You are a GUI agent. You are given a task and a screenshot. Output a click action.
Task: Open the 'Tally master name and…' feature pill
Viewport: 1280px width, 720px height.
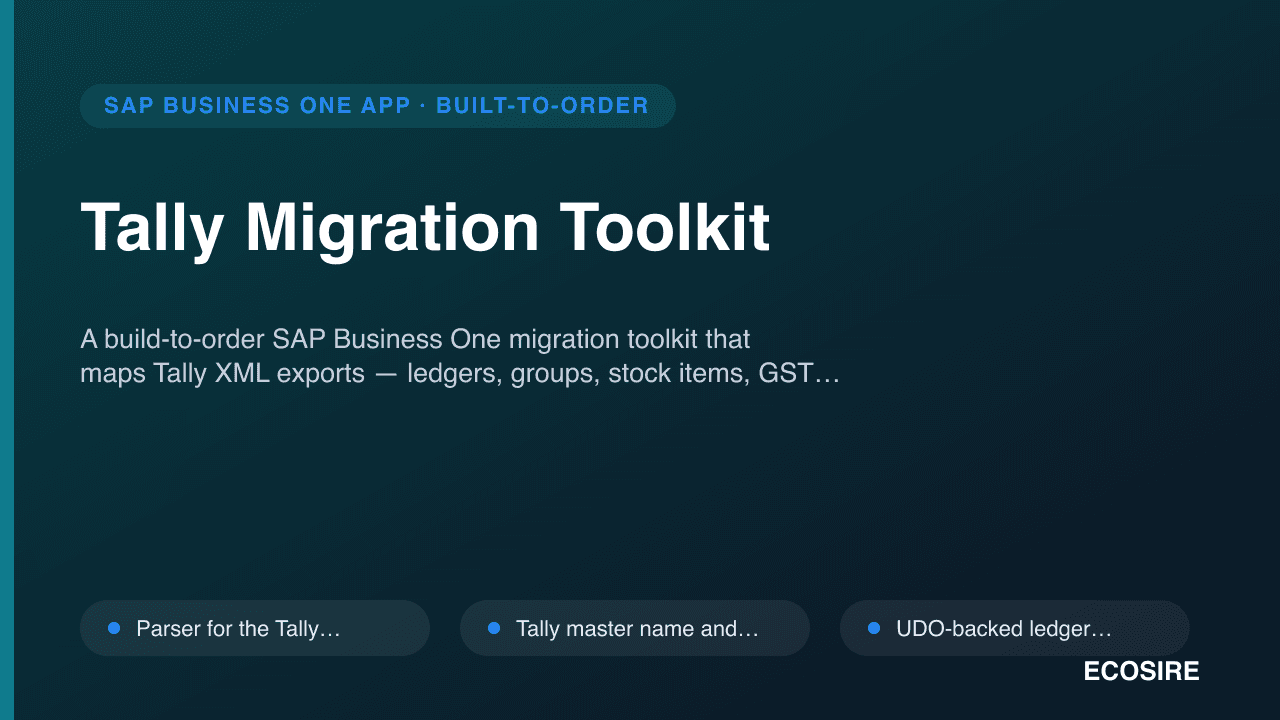(635, 628)
